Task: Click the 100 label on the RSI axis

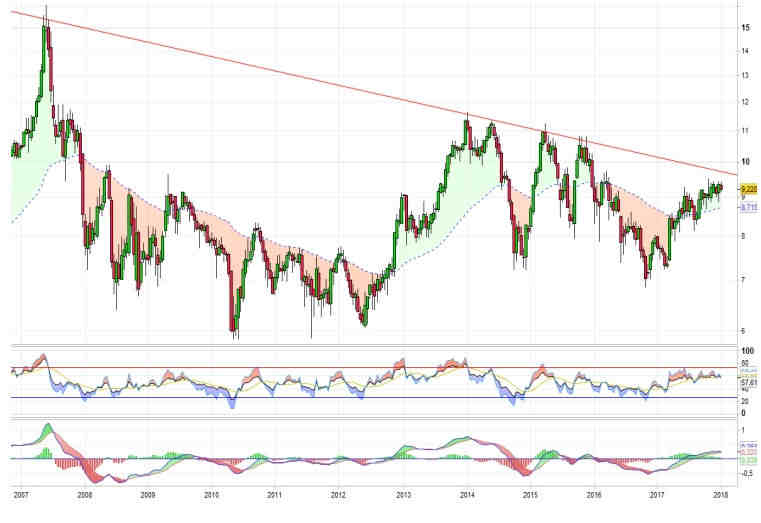Action: [747, 351]
